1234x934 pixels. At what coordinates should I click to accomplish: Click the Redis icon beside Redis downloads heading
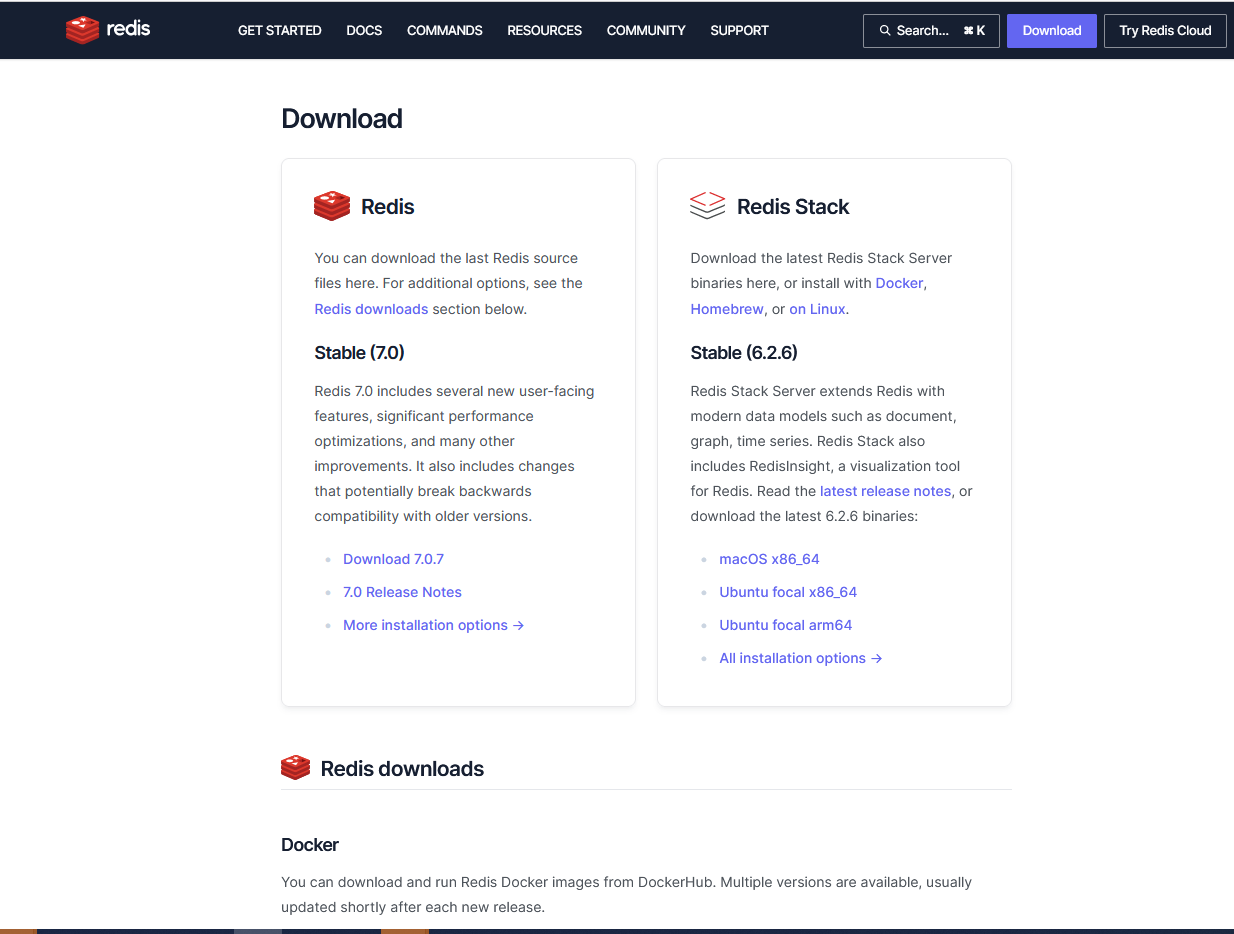coord(295,767)
